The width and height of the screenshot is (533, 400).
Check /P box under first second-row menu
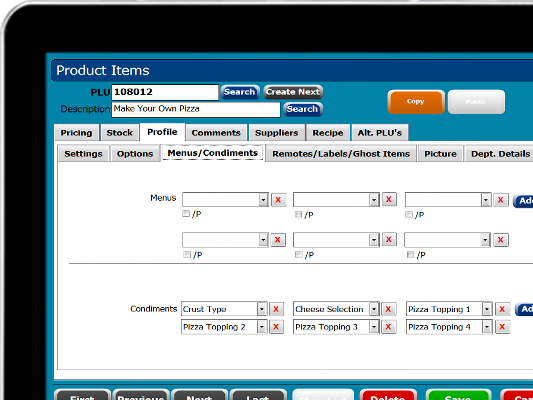[187, 255]
